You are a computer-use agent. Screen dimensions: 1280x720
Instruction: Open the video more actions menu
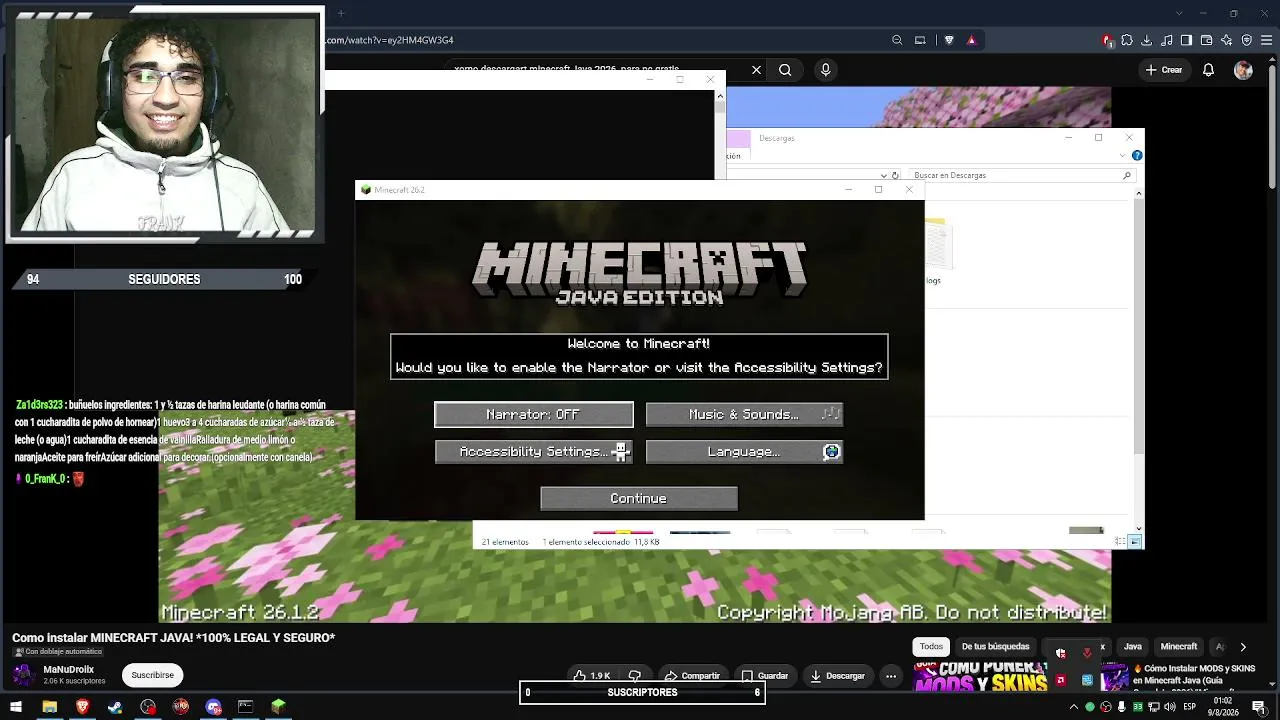tap(891, 676)
